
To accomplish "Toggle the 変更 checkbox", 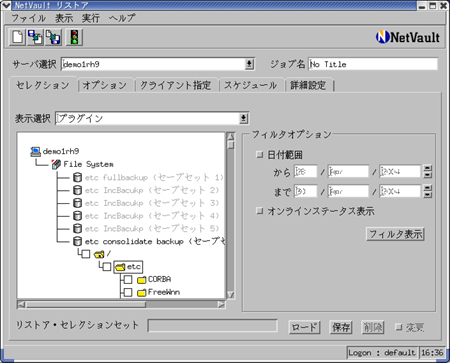I will tap(399, 327).
